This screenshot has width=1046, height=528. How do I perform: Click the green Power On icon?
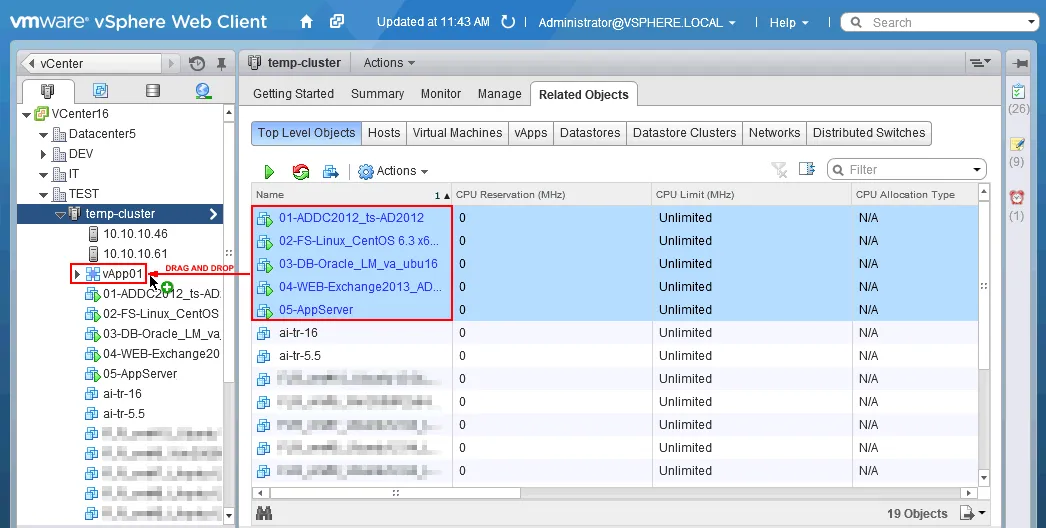(x=269, y=172)
